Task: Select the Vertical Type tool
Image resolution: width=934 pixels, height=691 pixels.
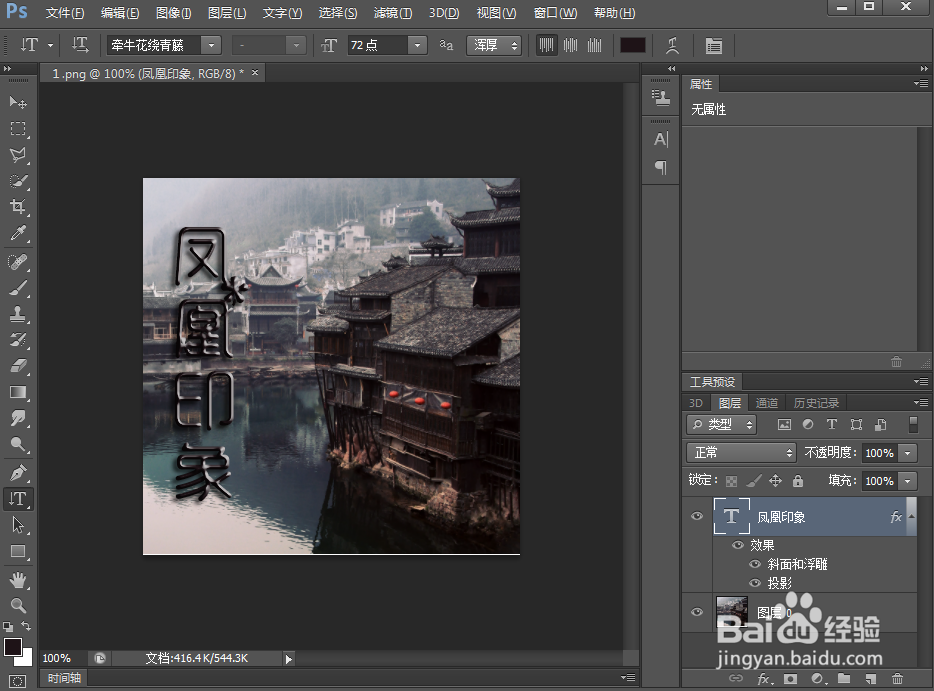Action: [18, 499]
